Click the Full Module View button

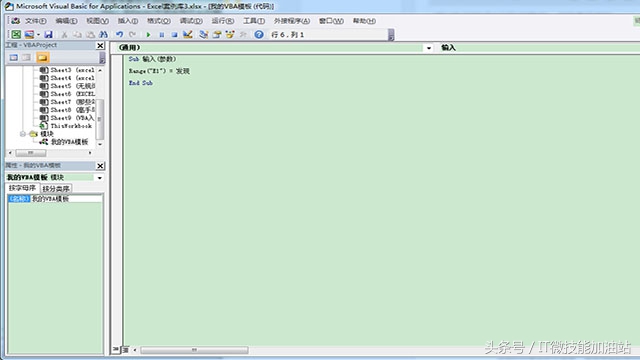125,350
